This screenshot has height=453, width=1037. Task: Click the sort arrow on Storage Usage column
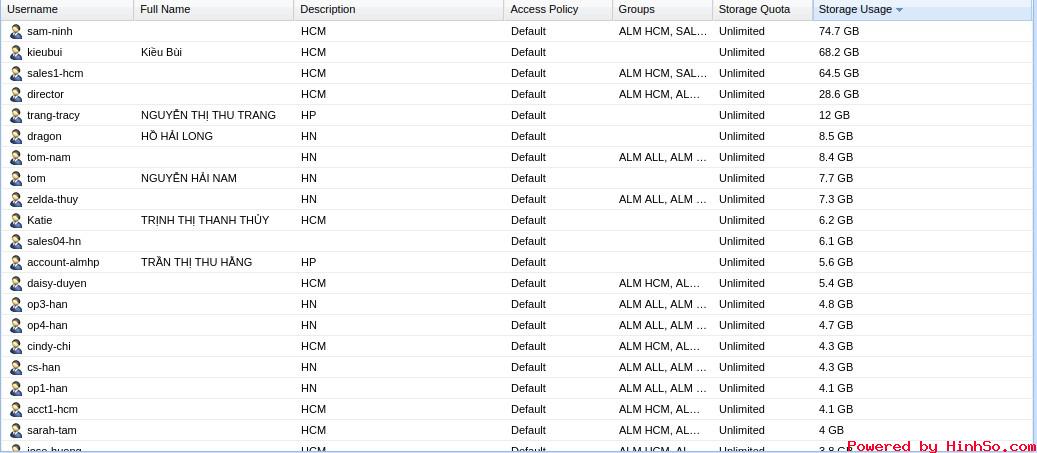[x=899, y=10]
